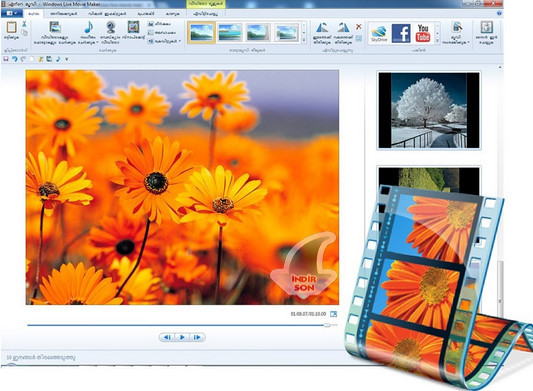The image size is (533, 391).
Task: Open the Edit tab under Video Tools
Action: [206, 14]
